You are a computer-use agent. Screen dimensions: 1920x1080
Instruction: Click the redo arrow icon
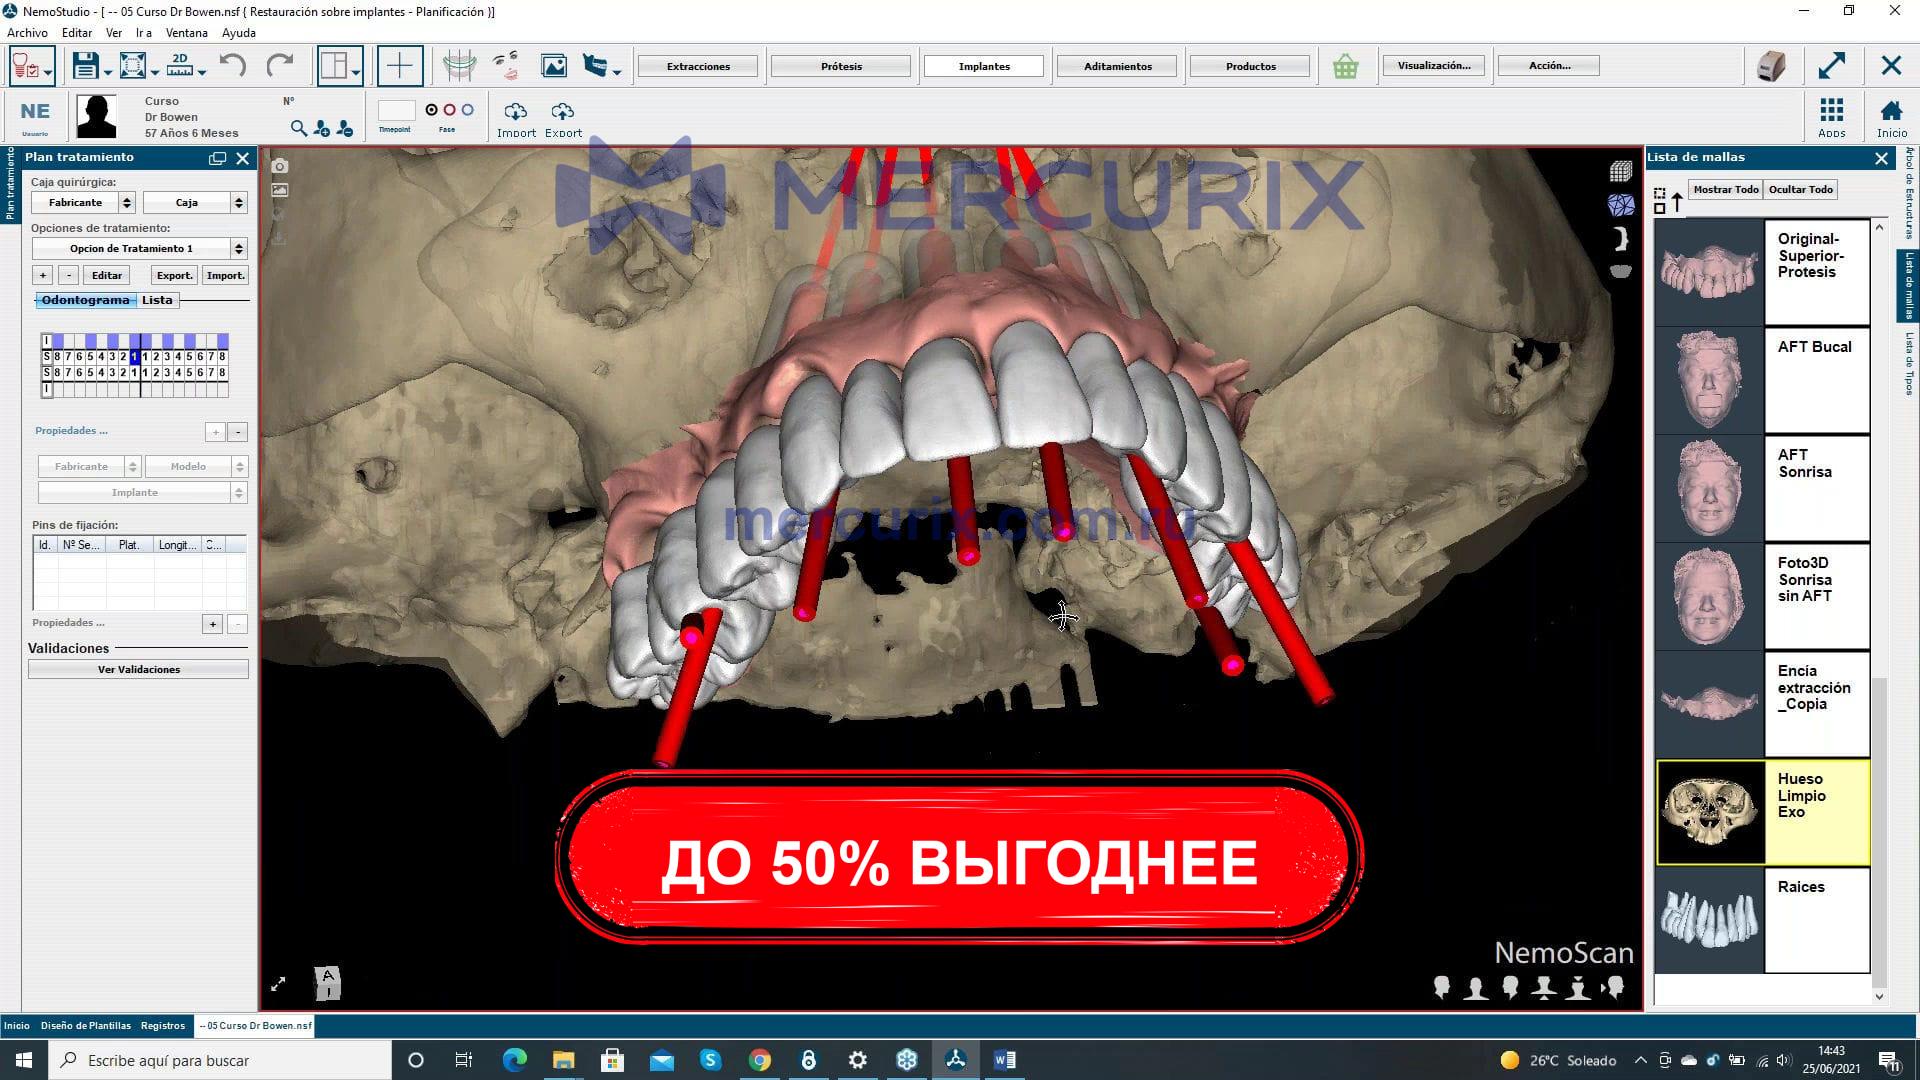280,66
